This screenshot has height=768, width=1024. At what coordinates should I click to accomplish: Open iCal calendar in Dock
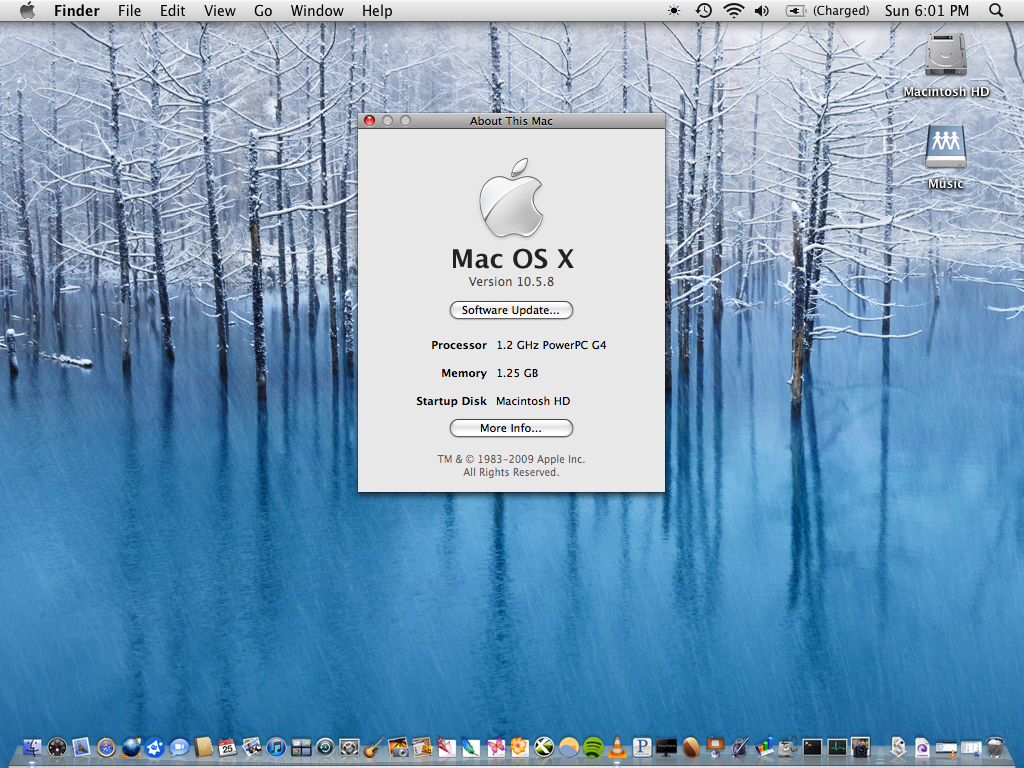point(227,747)
